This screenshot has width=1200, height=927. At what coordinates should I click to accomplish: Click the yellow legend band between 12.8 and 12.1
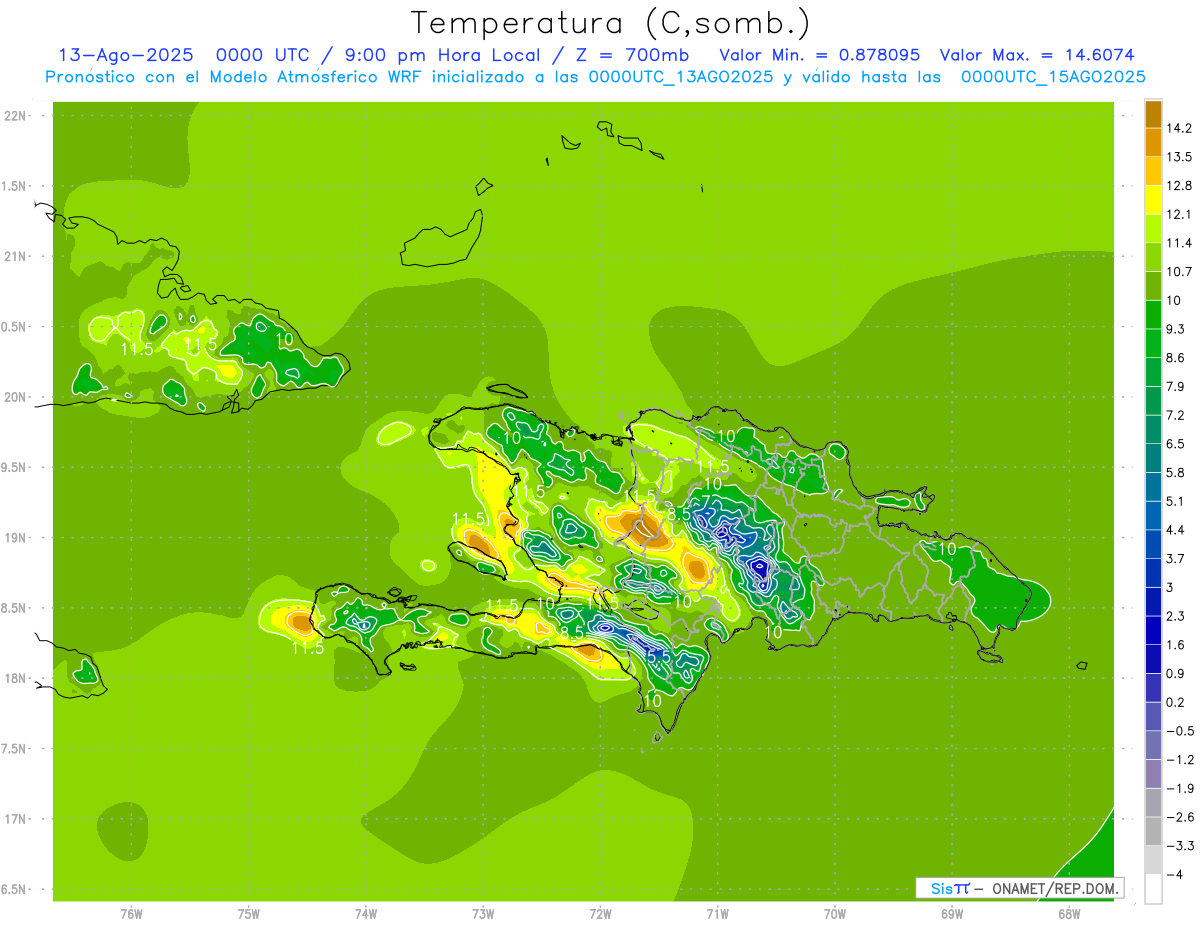point(1153,200)
